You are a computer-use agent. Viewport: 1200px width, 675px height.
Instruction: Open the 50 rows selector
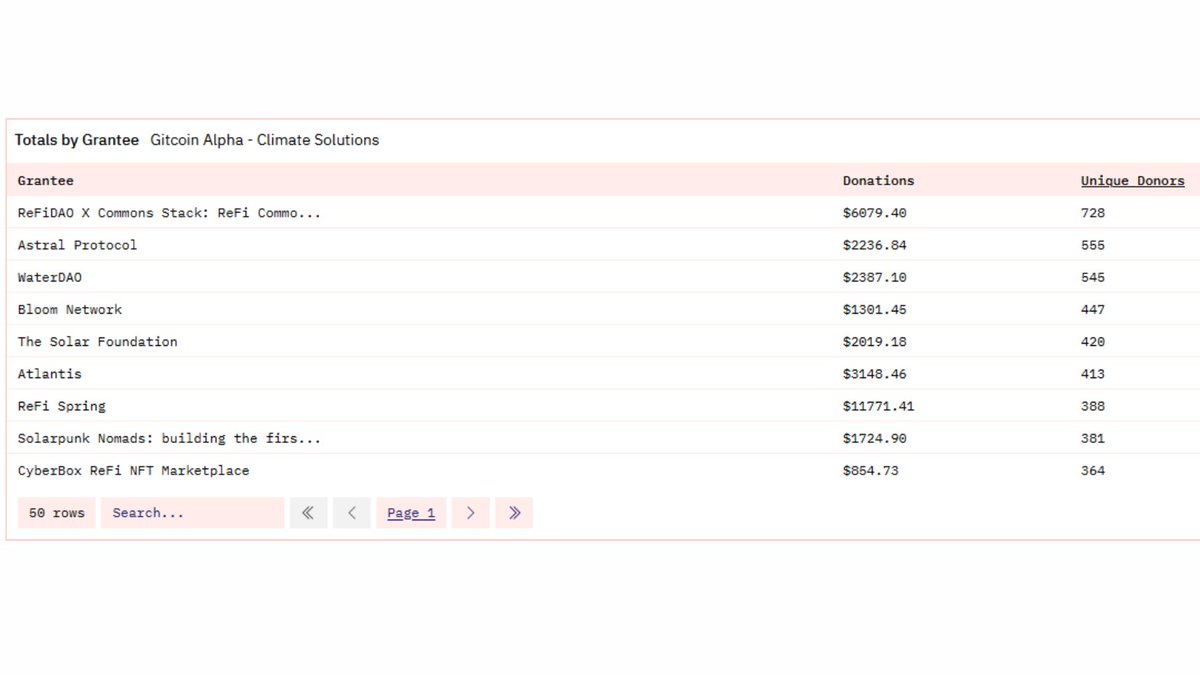(57, 513)
